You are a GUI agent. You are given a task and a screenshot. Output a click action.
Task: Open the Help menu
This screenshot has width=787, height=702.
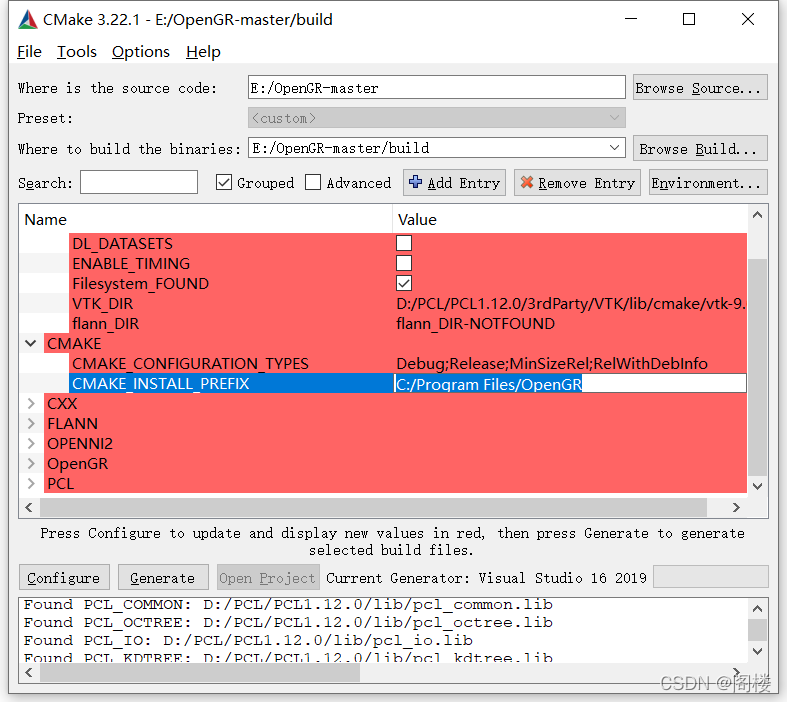point(203,52)
